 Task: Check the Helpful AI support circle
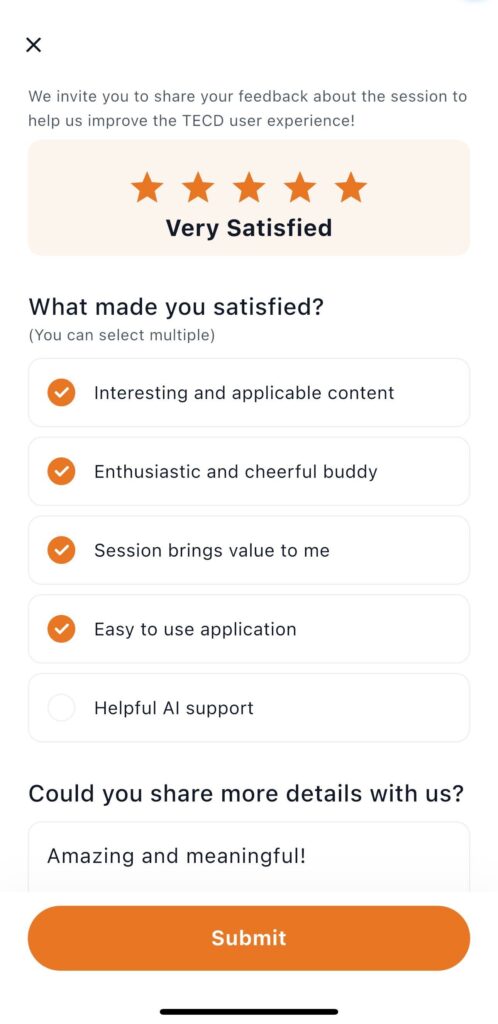pos(61,708)
